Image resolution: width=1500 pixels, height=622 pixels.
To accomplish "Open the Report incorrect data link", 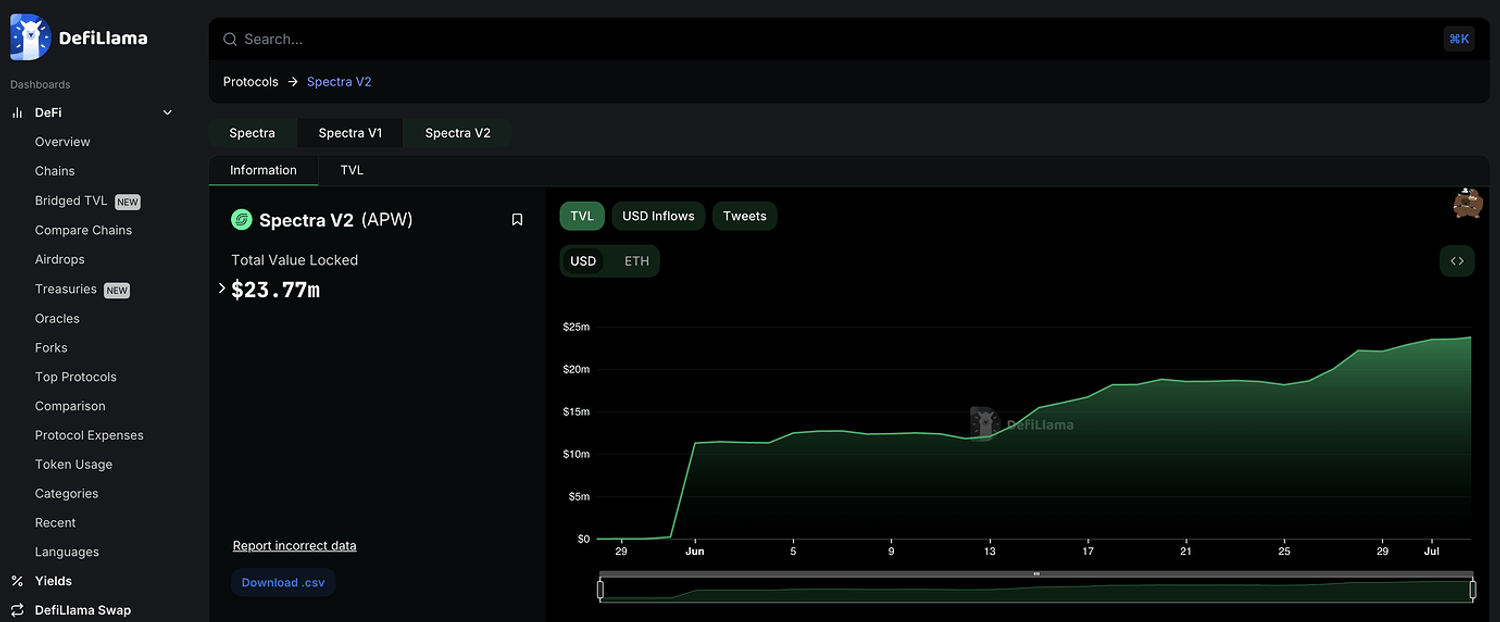I will [x=294, y=546].
